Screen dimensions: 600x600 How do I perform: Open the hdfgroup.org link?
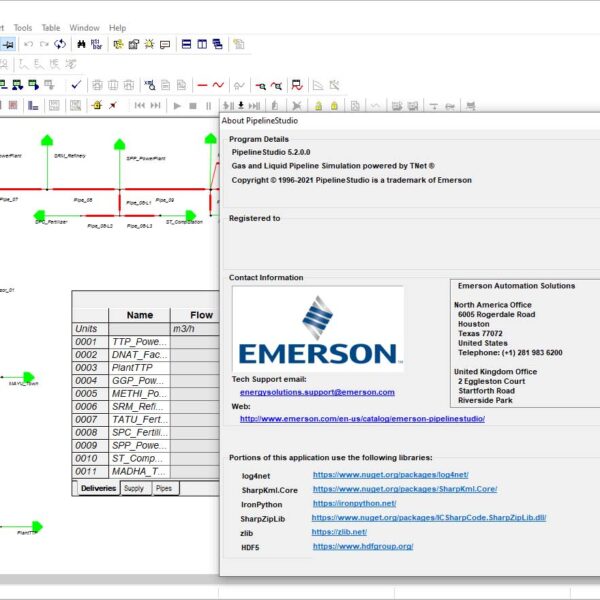point(363,546)
